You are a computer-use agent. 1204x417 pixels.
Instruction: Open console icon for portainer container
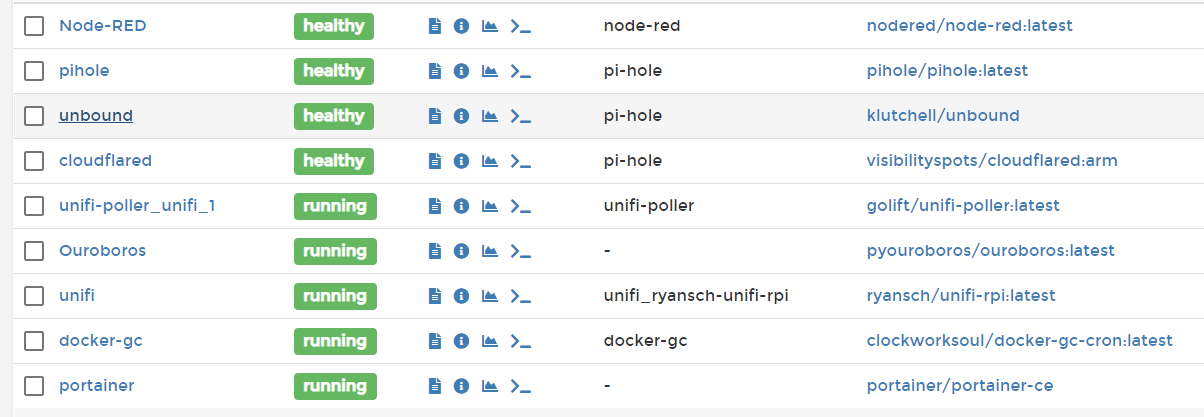click(x=520, y=386)
